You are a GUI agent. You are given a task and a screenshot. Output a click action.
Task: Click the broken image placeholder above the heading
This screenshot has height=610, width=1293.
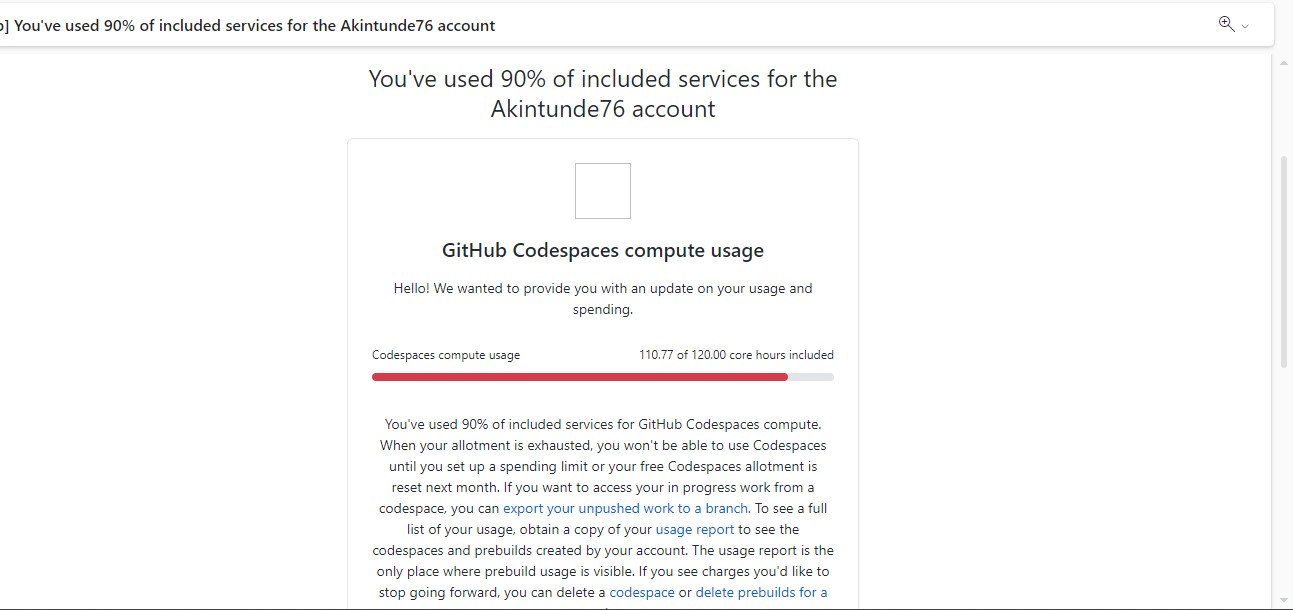(x=602, y=190)
